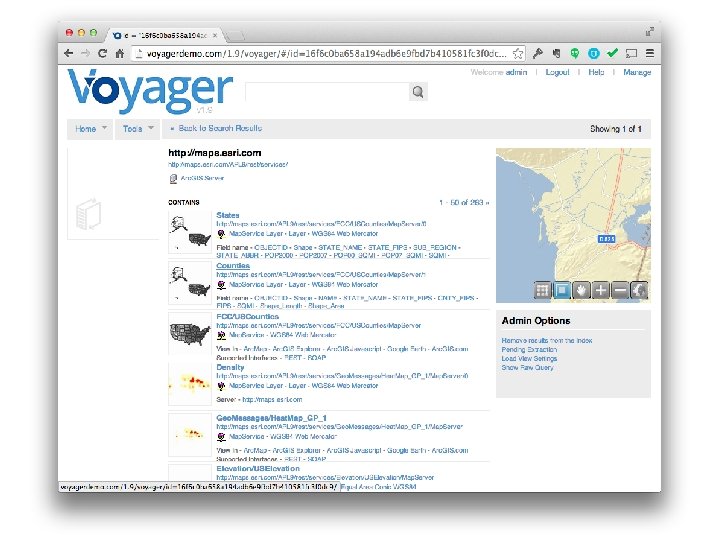Click the Density MapService layer icon
This screenshot has width=720, height=540.
click(221, 386)
